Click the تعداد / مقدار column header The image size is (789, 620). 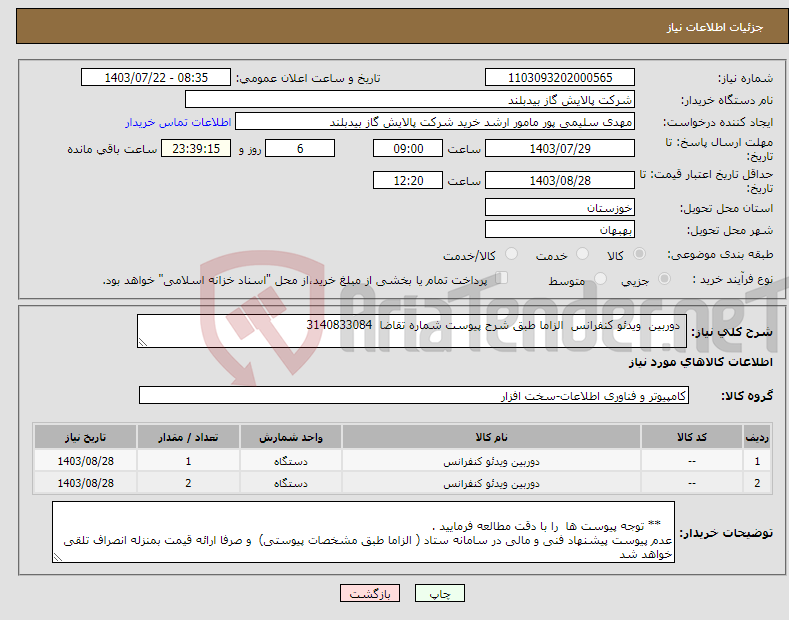188,437
